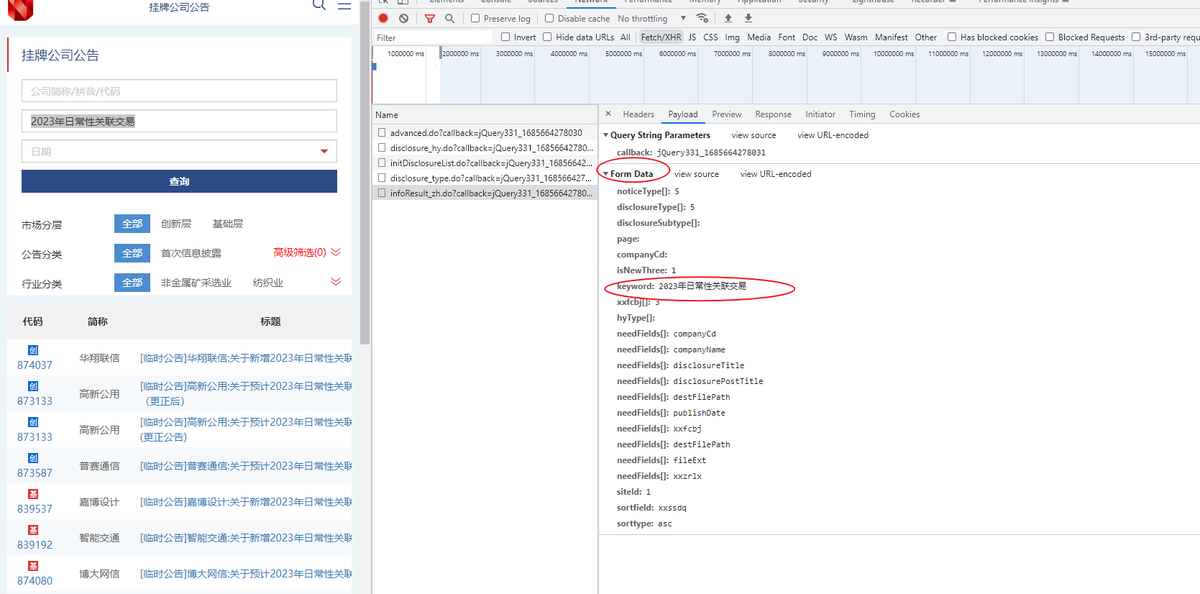Image resolution: width=1200 pixels, height=594 pixels.
Task: Click view URL-encoded for Query String Parameters
Action: 833,135
